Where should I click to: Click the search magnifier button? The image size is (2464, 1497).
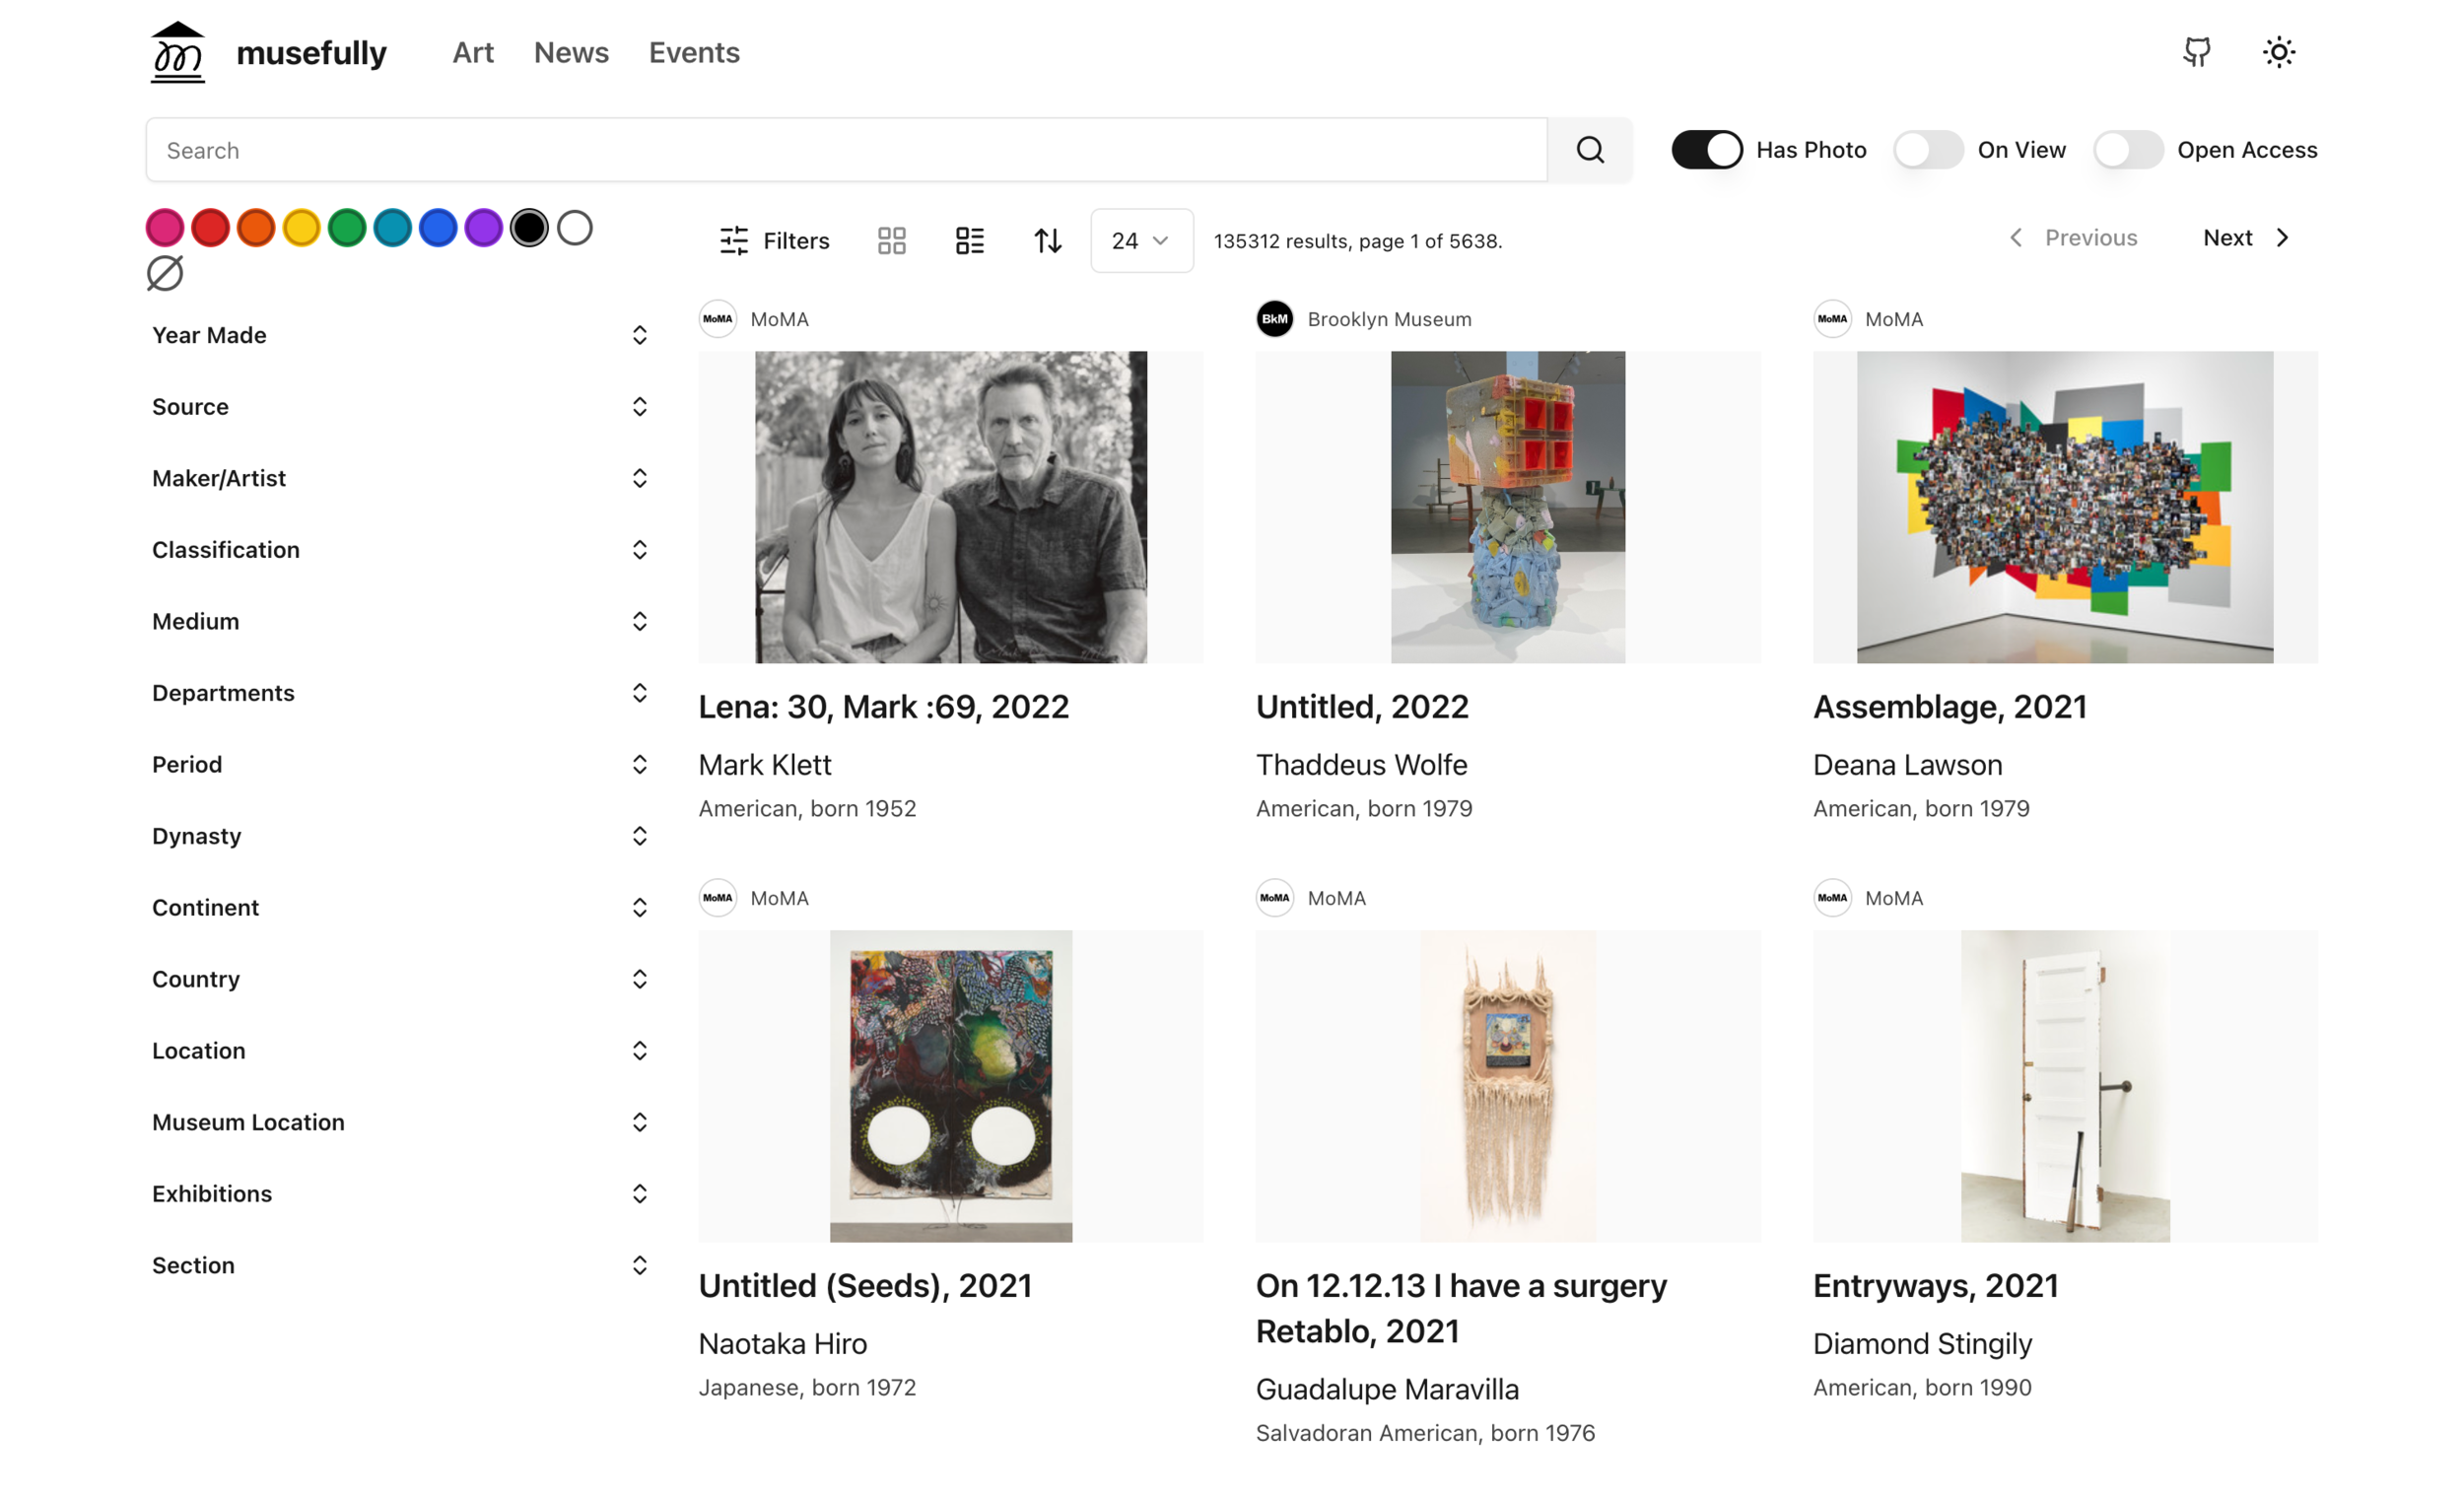pyautogui.click(x=1590, y=150)
